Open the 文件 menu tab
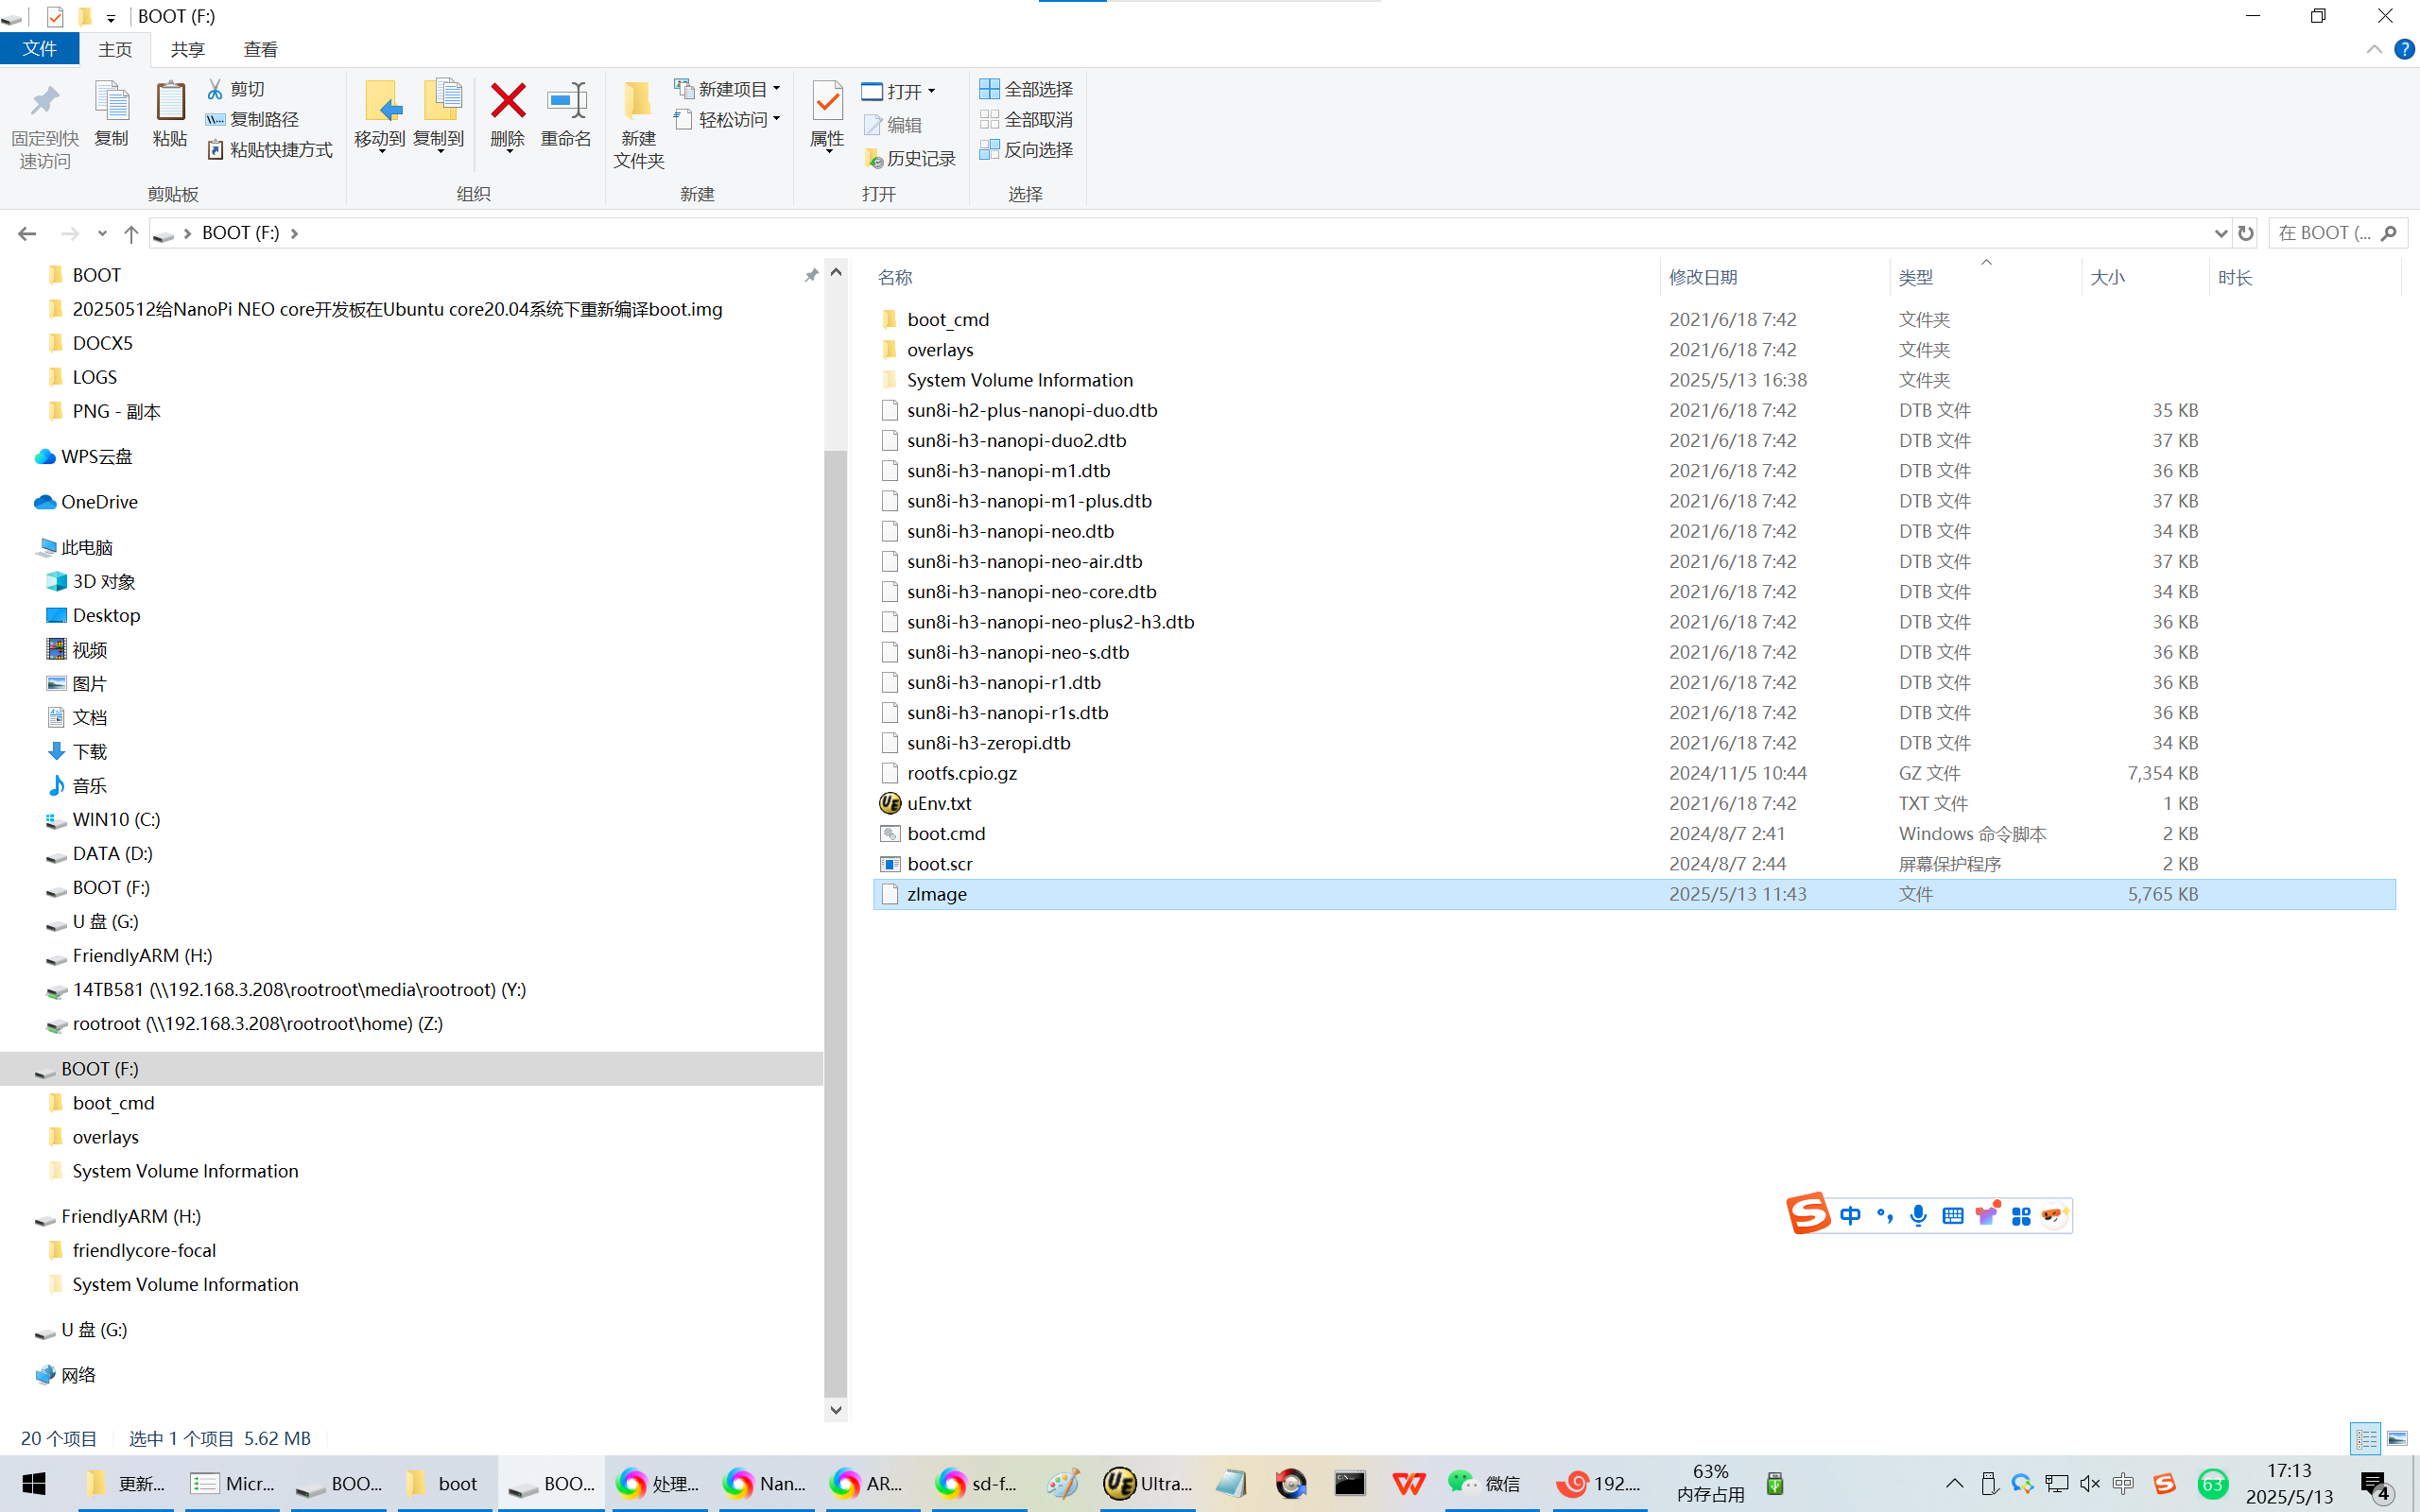The image size is (2420, 1512). point(40,49)
